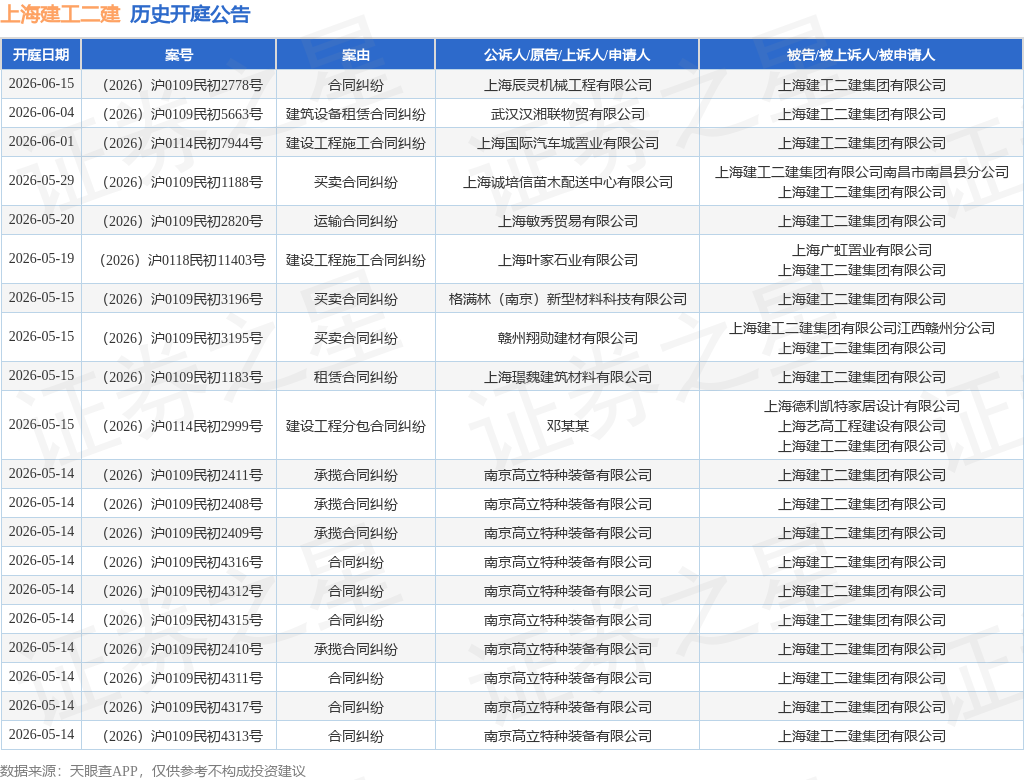This screenshot has height=780, width=1024.
Task: Click date 2026-05-19
Action: (x=41, y=259)
